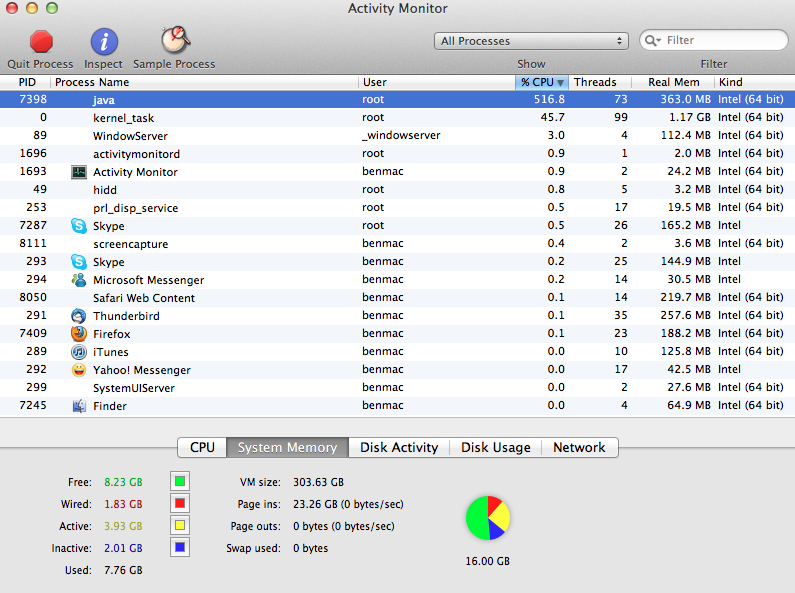Sort by PID column header

pos(25,82)
